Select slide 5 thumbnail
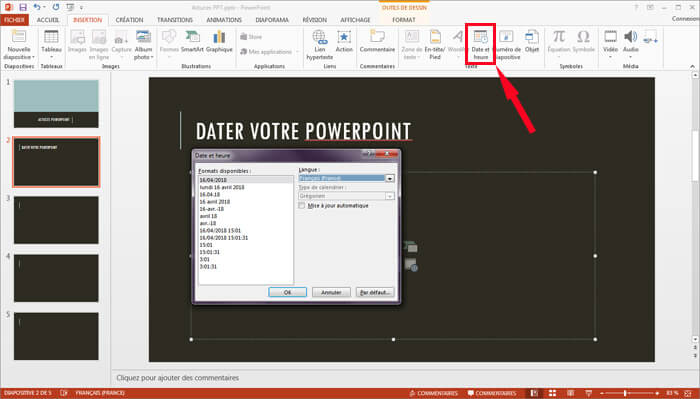Viewport: 700px width, 399px height. pos(56,336)
